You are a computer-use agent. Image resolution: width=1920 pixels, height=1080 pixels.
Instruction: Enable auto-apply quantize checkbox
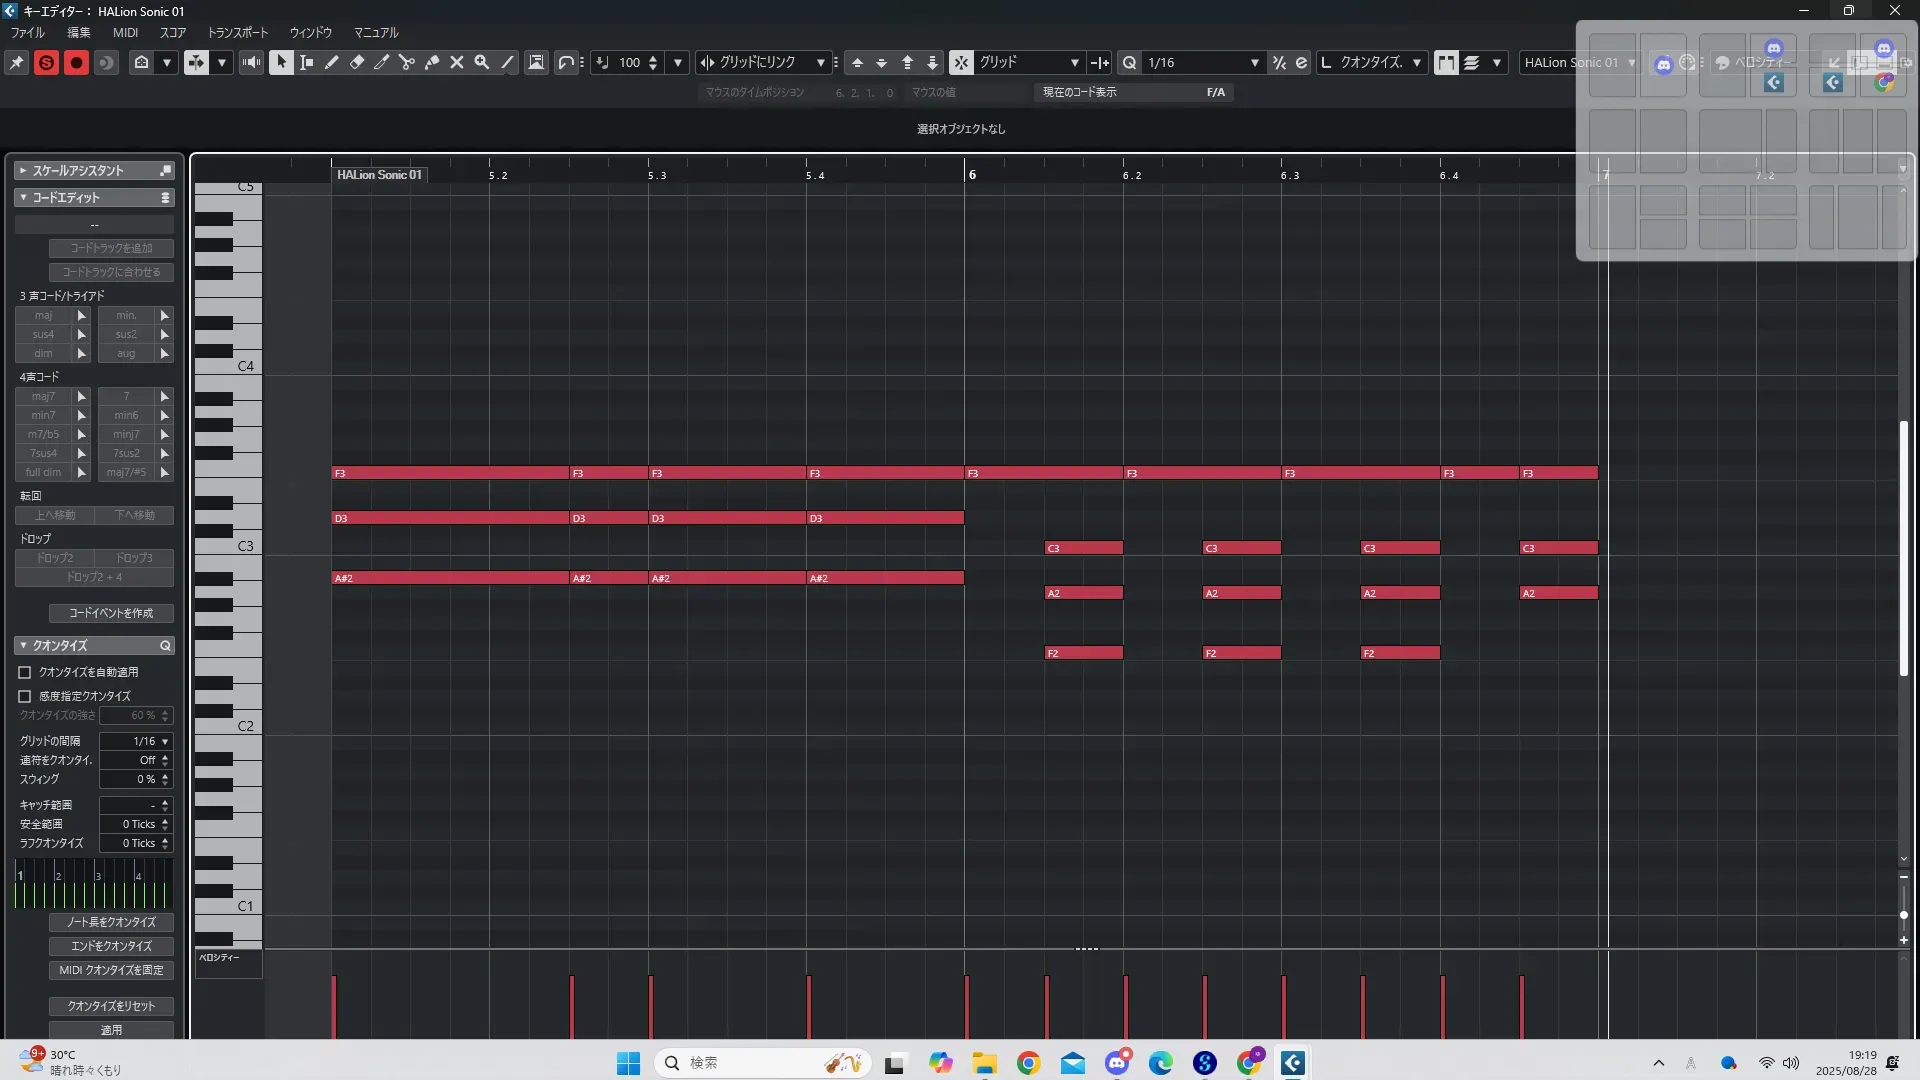coord(25,673)
